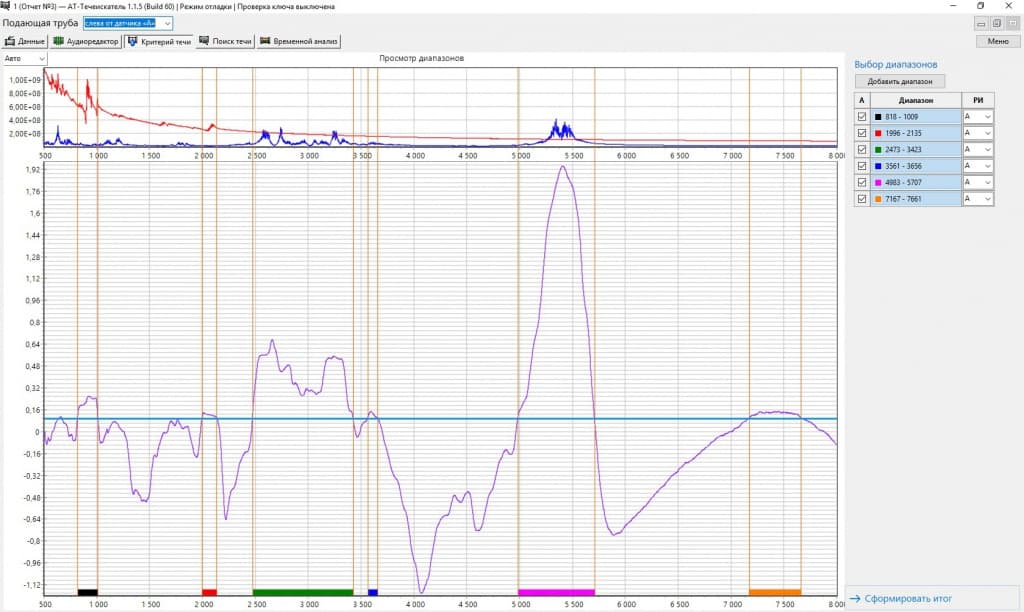Open the Данные tab
This screenshot has height=612, width=1024.
(x=25, y=41)
